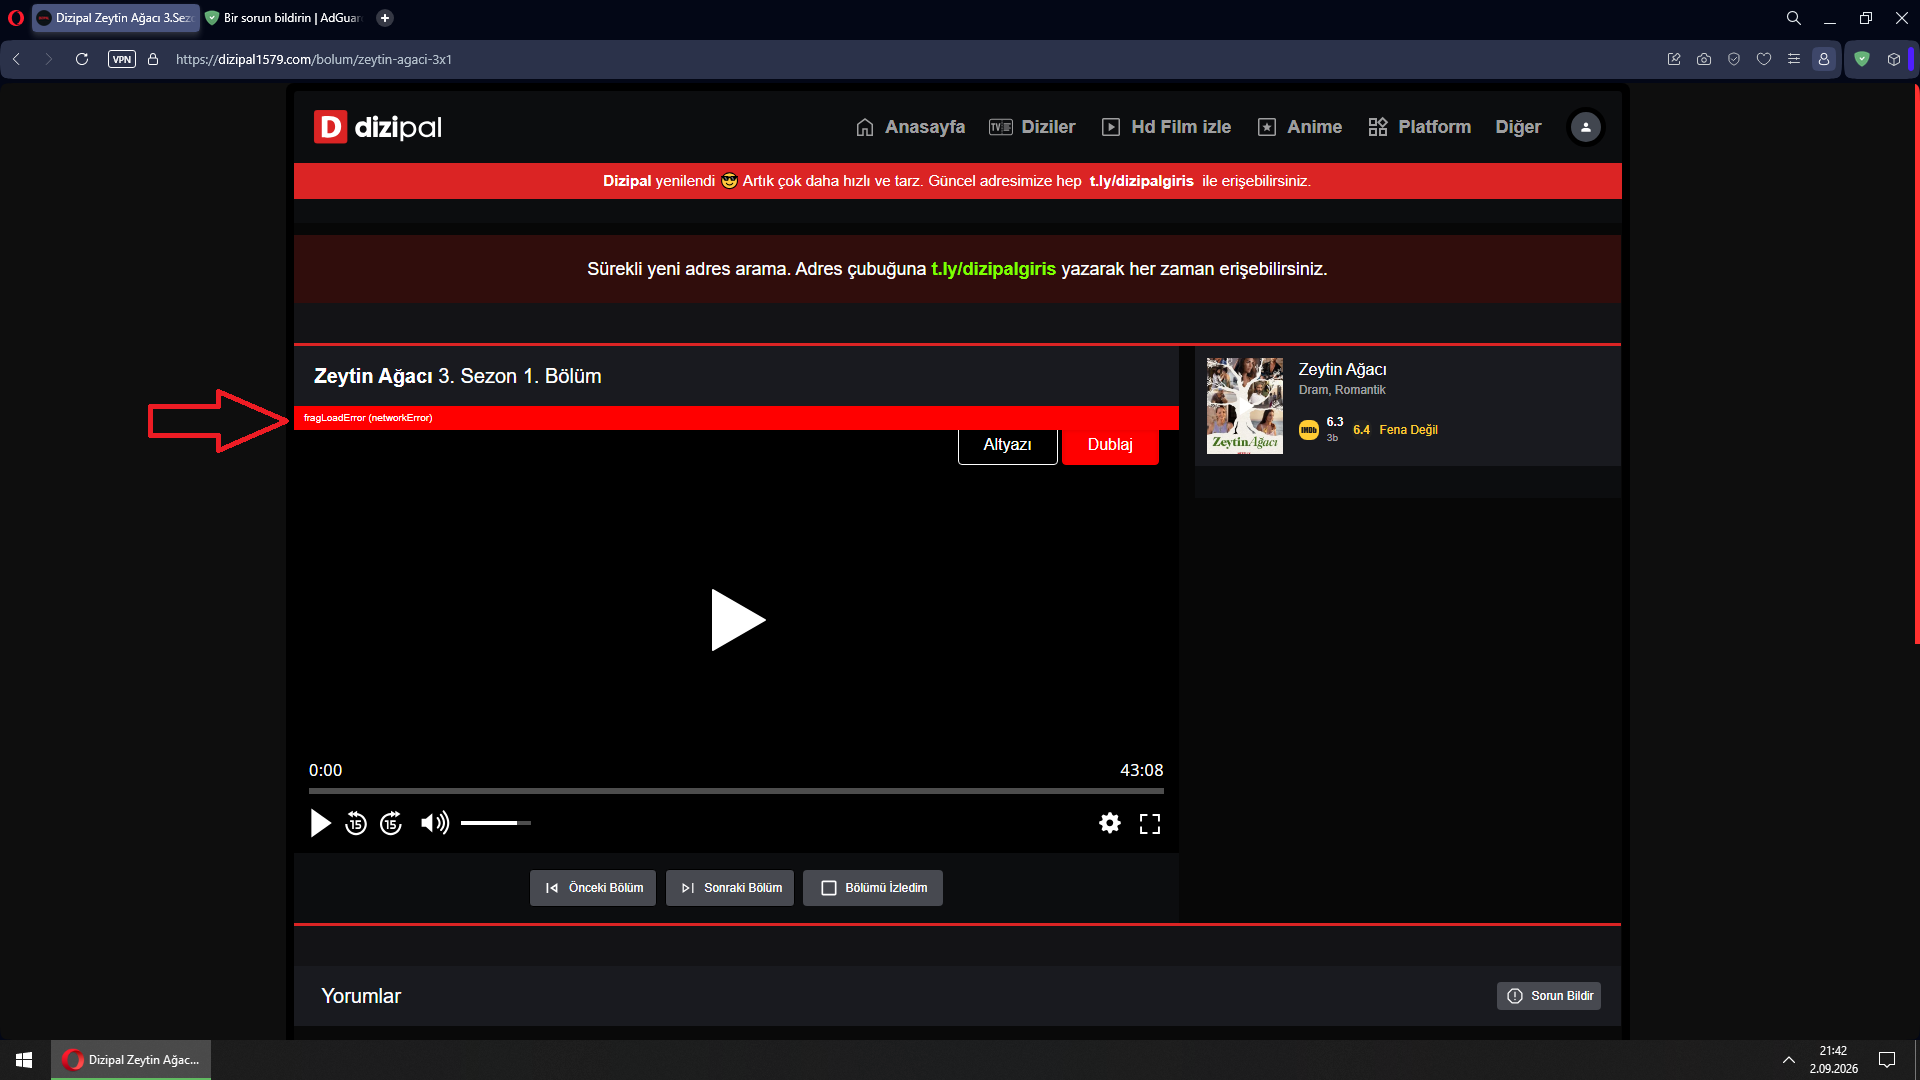Image resolution: width=1920 pixels, height=1080 pixels.
Task: Open browser shield ad blocker icon
Action: [x=1734, y=59]
